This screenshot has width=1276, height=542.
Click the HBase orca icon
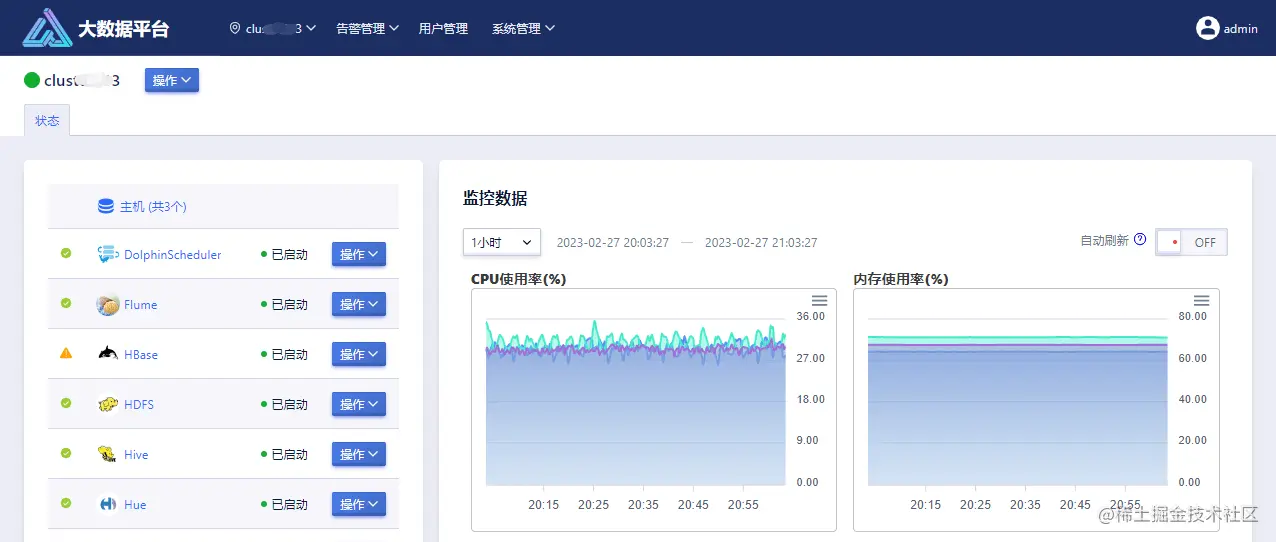point(108,354)
